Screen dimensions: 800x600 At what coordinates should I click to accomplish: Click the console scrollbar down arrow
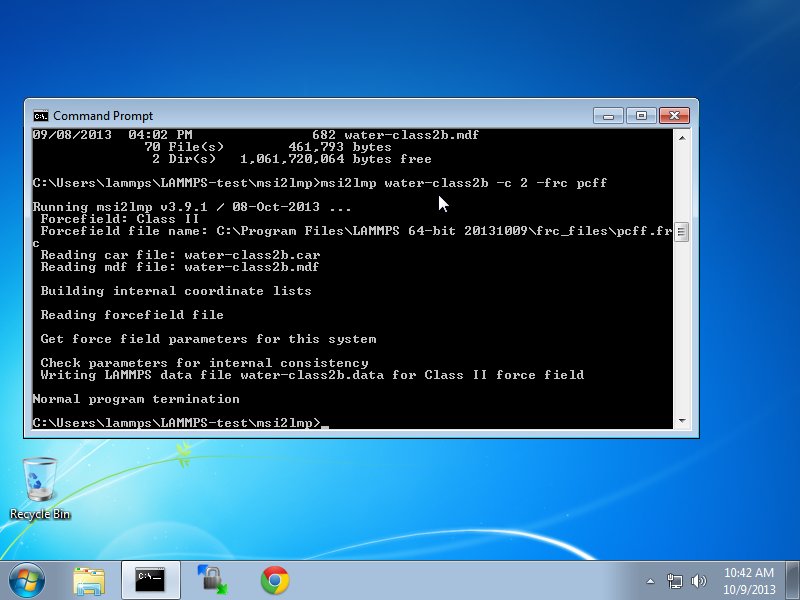682,421
